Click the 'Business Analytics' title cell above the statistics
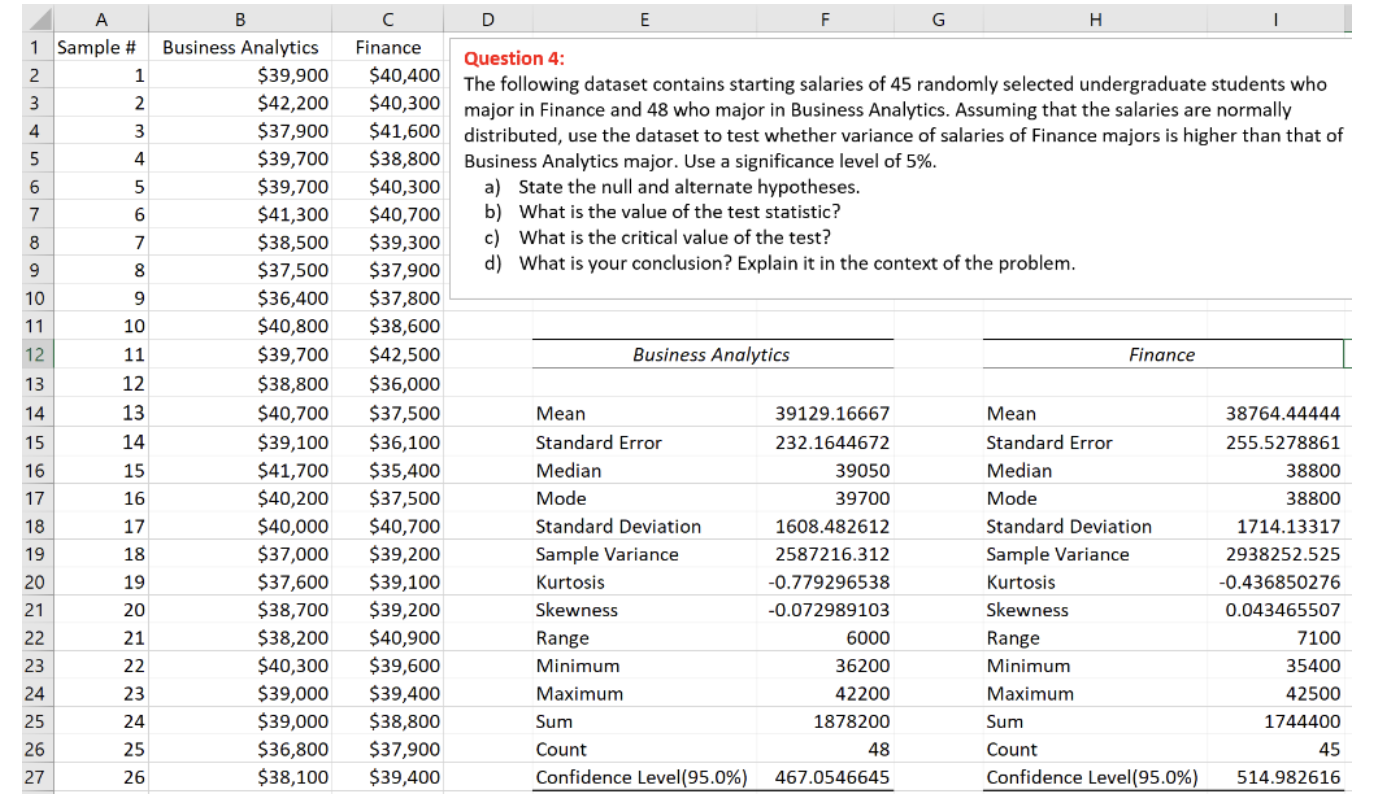The height and width of the screenshot is (800, 1384). coord(713,354)
